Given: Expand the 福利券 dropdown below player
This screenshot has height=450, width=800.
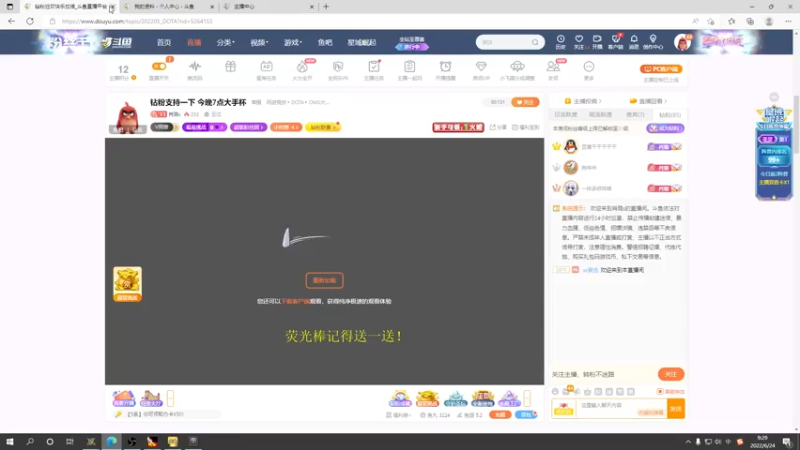Looking at the screenshot, I should tap(398, 415).
